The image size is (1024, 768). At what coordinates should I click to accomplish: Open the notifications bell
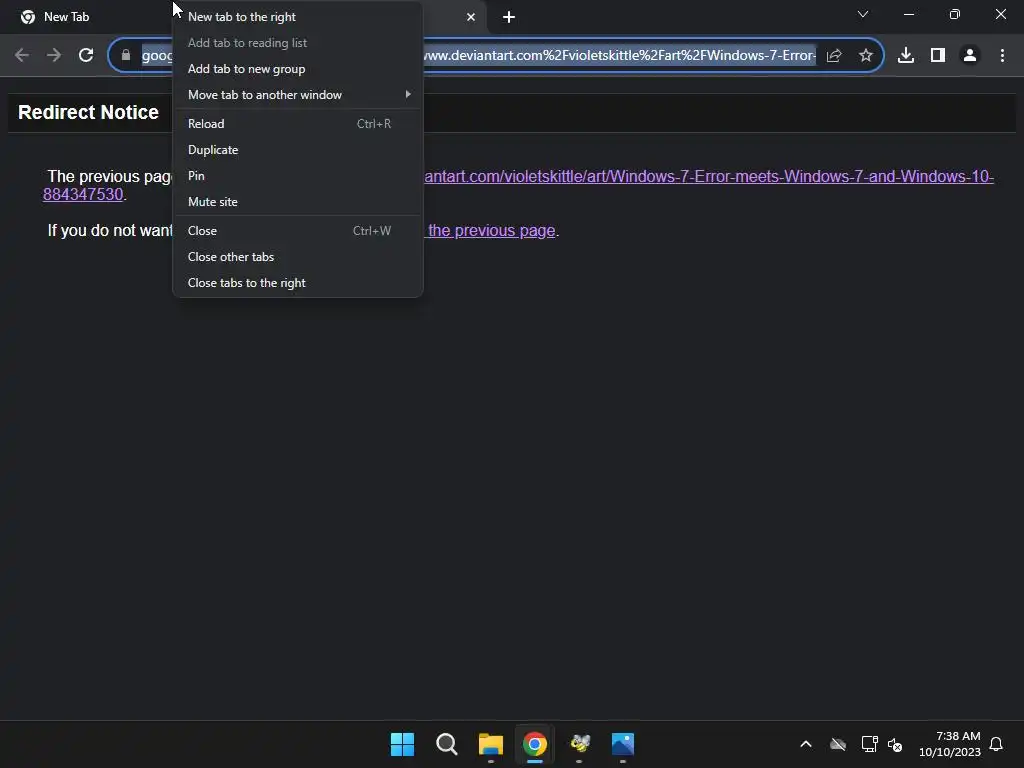coord(996,744)
